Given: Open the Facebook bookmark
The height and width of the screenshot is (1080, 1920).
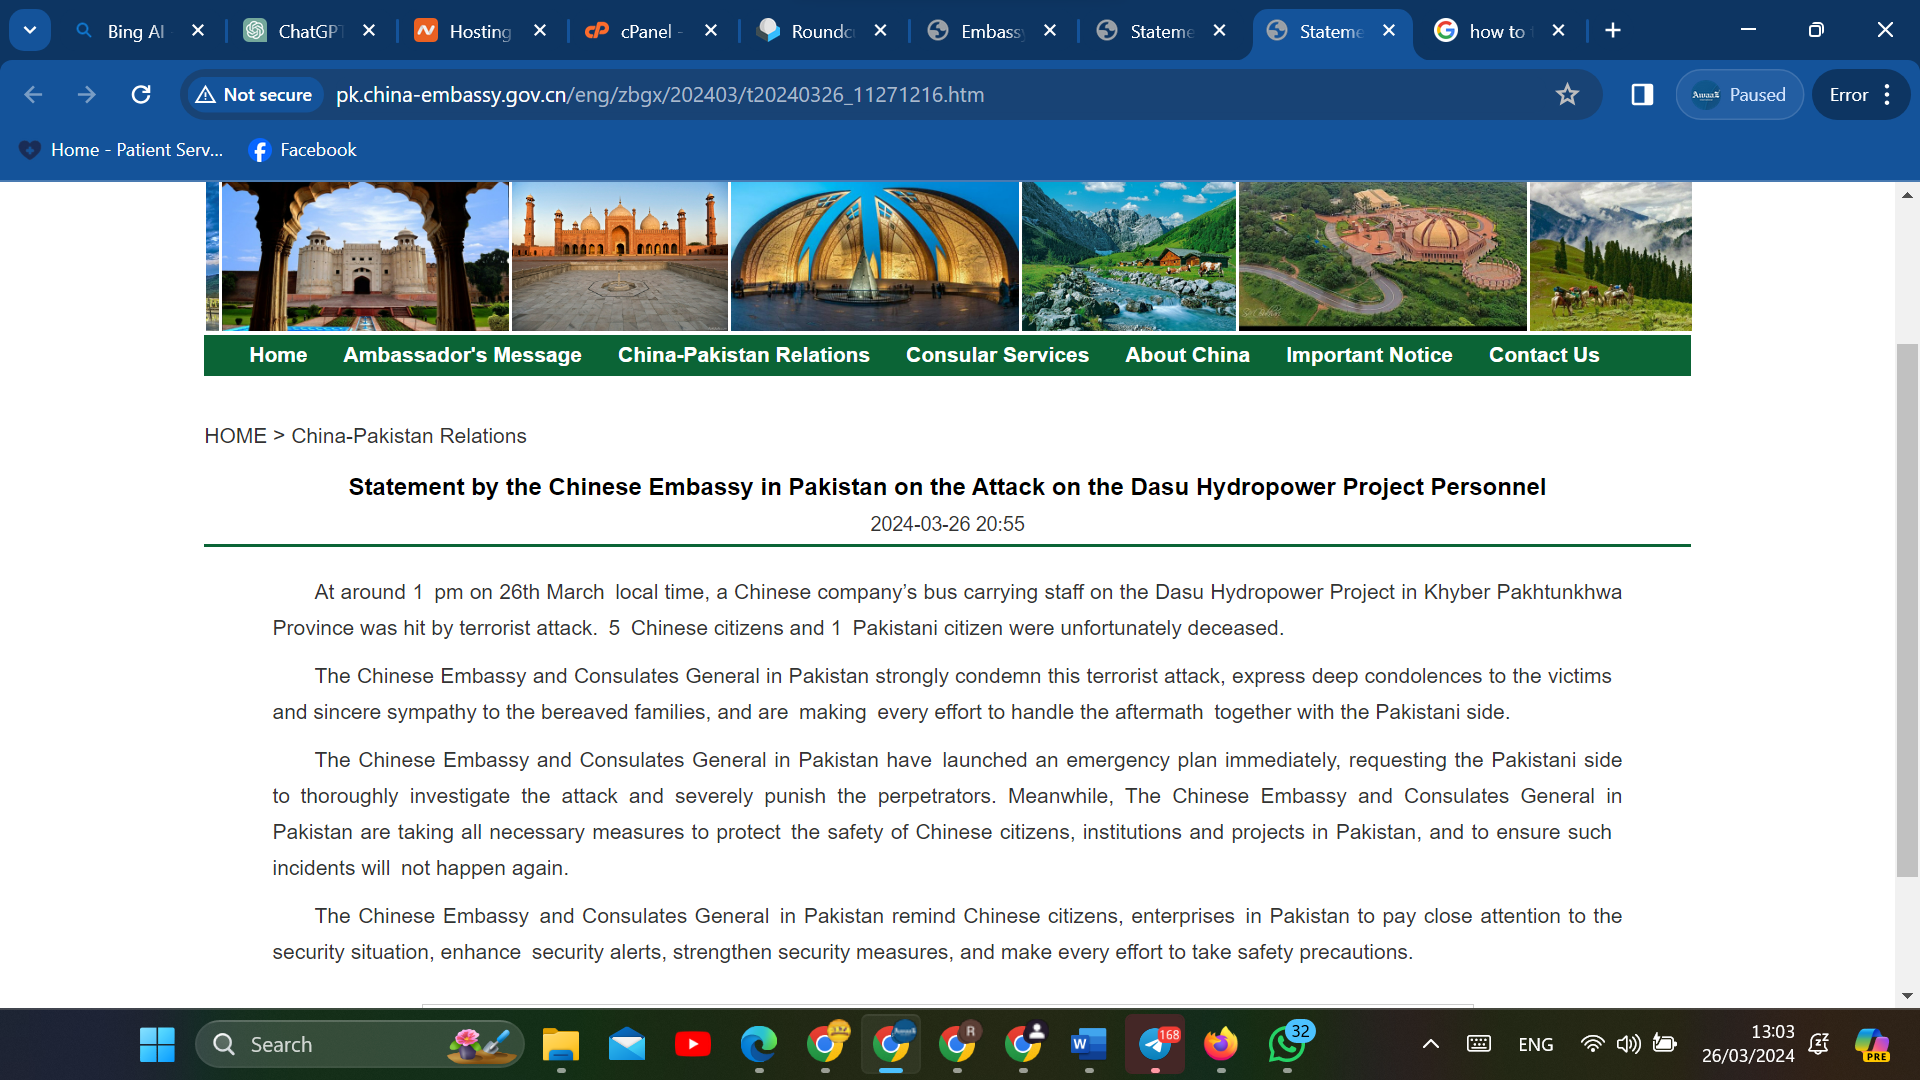Looking at the screenshot, I should [x=303, y=150].
